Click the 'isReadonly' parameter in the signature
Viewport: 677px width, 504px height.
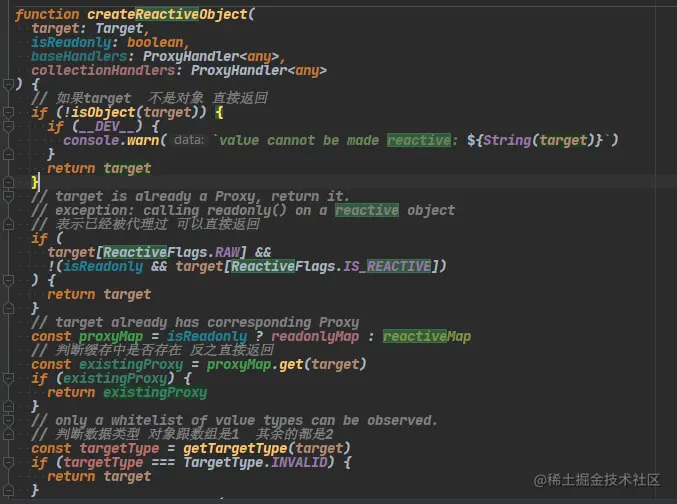pyautogui.click(x=71, y=42)
